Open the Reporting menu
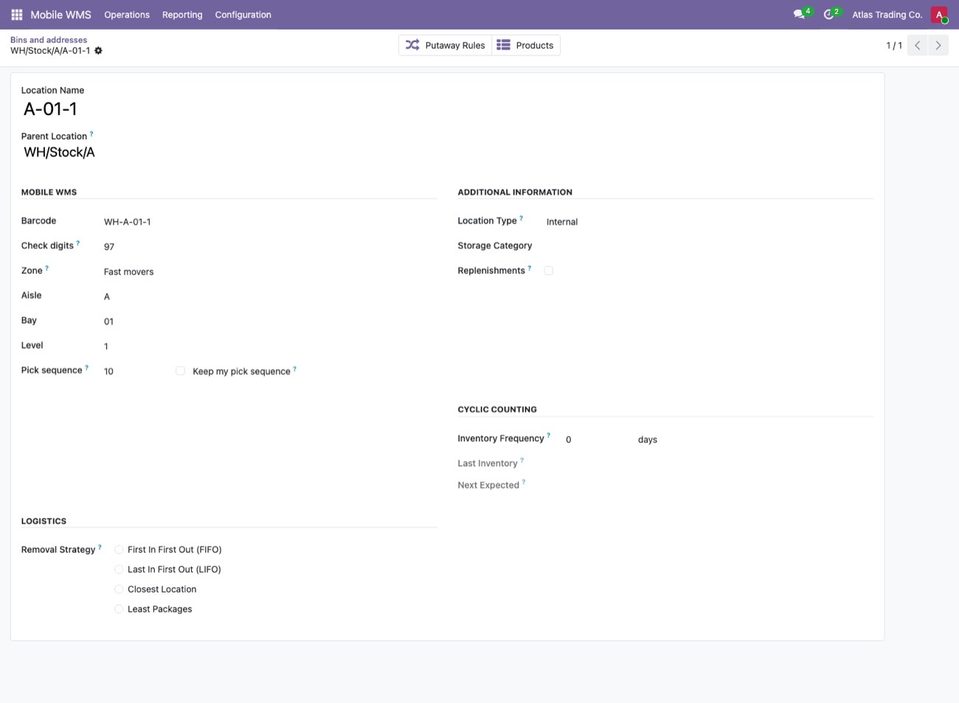Image resolution: width=959 pixels, height=703 pixels. 182,15
